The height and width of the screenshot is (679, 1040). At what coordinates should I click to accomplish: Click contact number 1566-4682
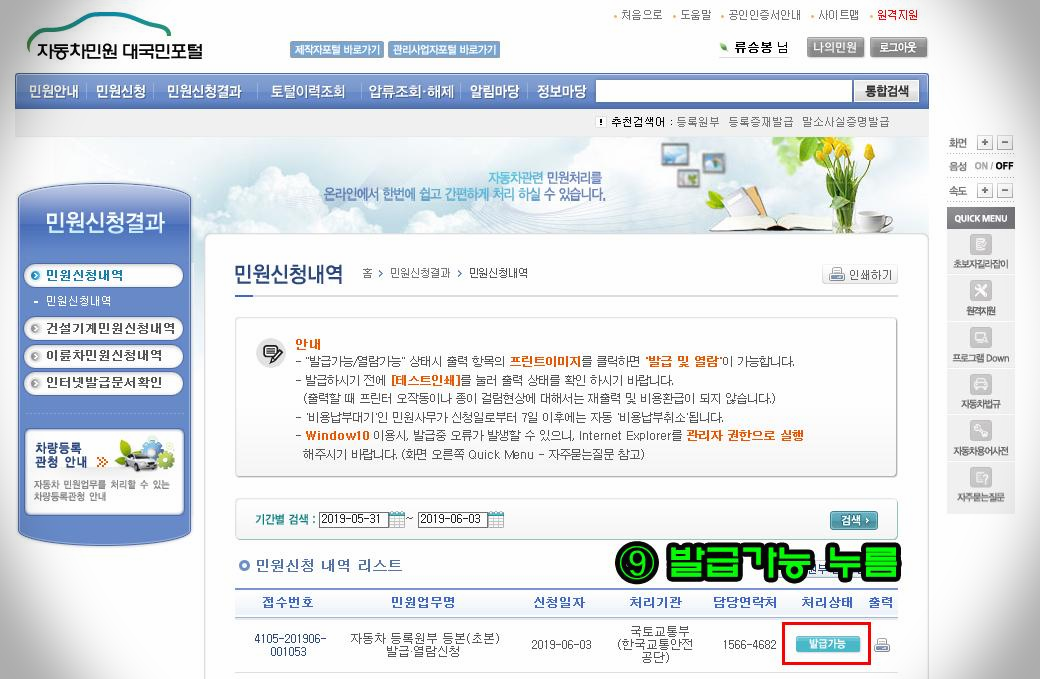click(749, 645)
